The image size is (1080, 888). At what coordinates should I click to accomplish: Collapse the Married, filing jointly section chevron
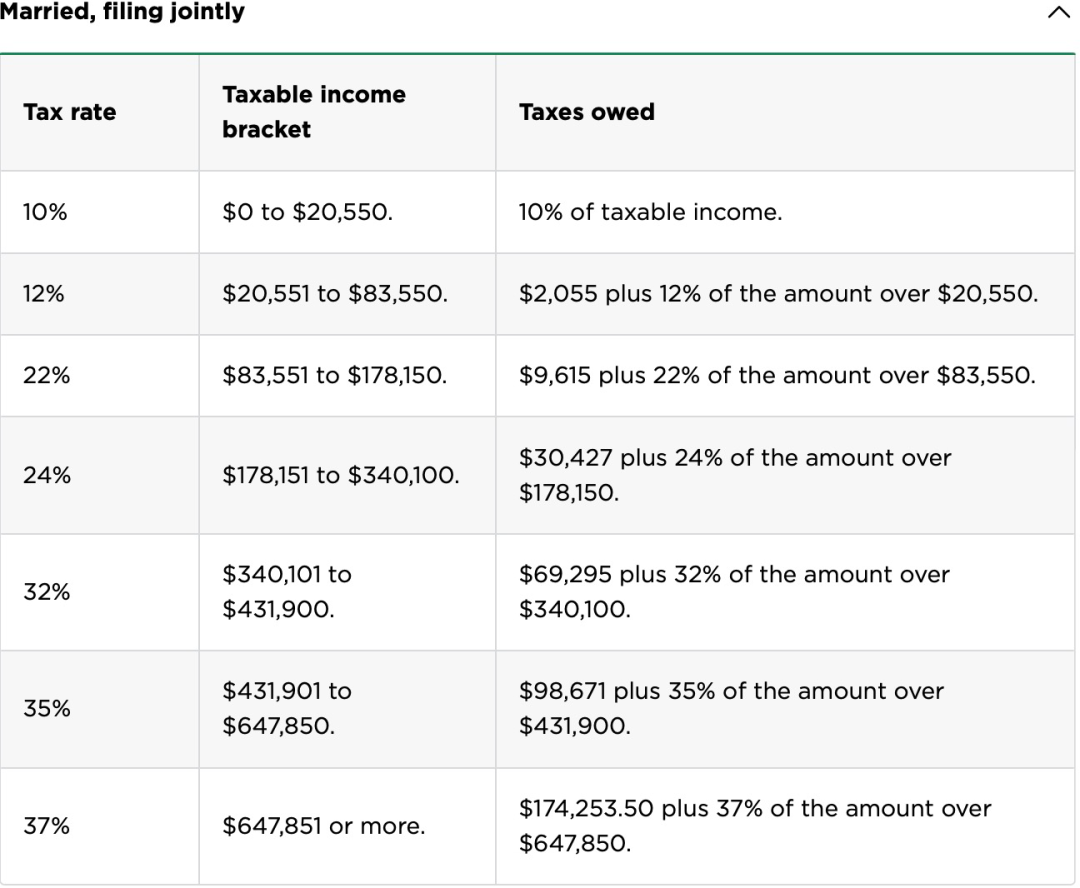coord(1059,13)
